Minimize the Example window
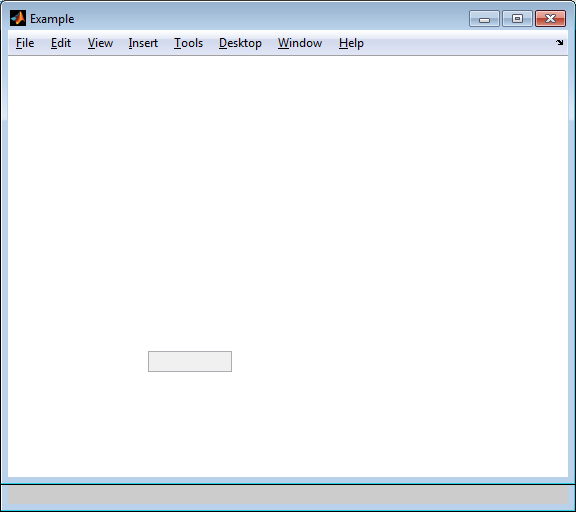This screenshot has height=512, width=576. [x=484, y=19]
